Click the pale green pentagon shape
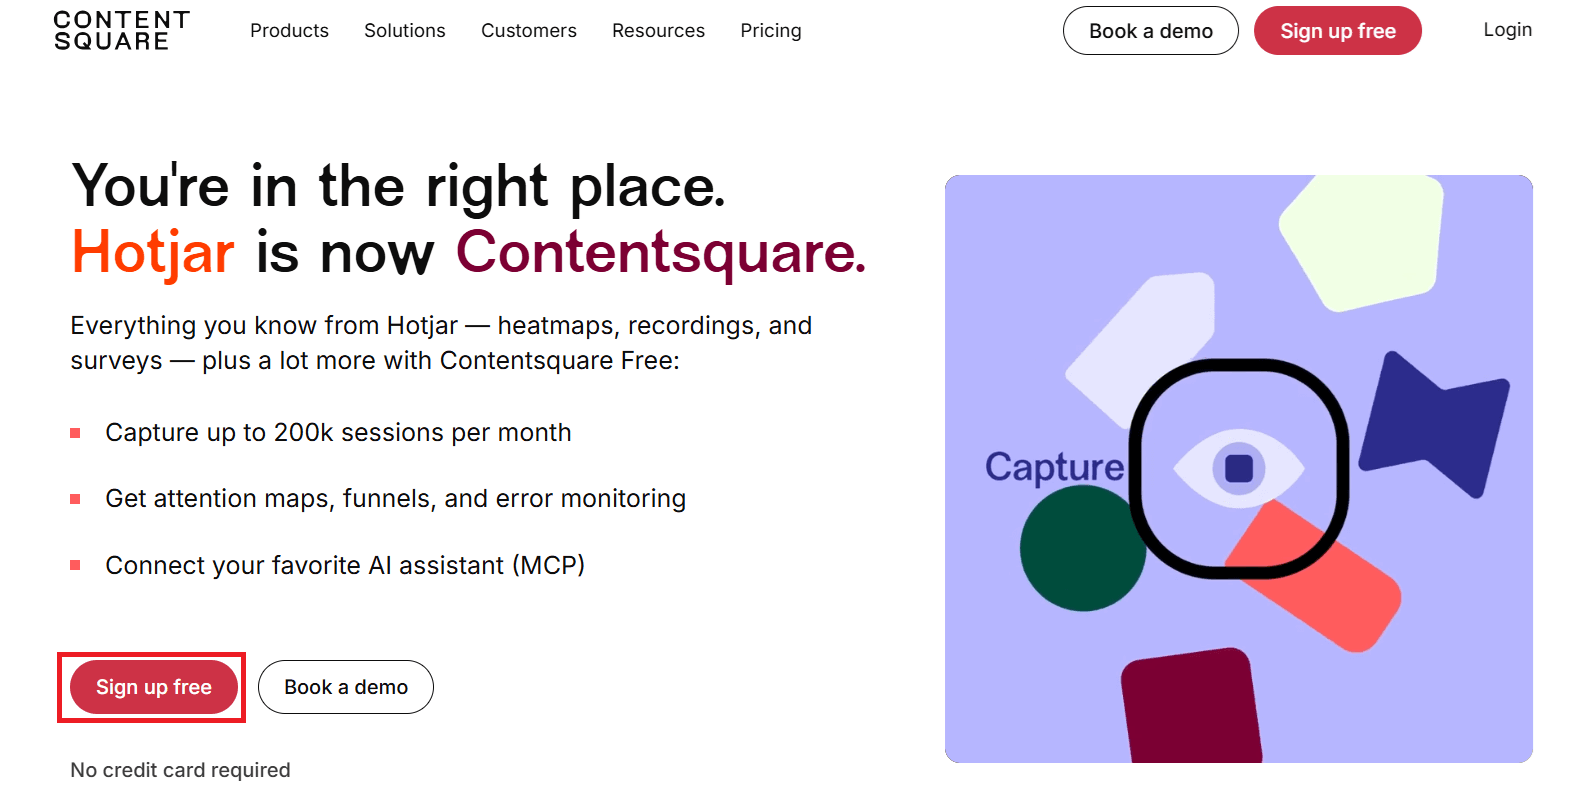This screenshot has width=1582, height=793. (1362, 240)
